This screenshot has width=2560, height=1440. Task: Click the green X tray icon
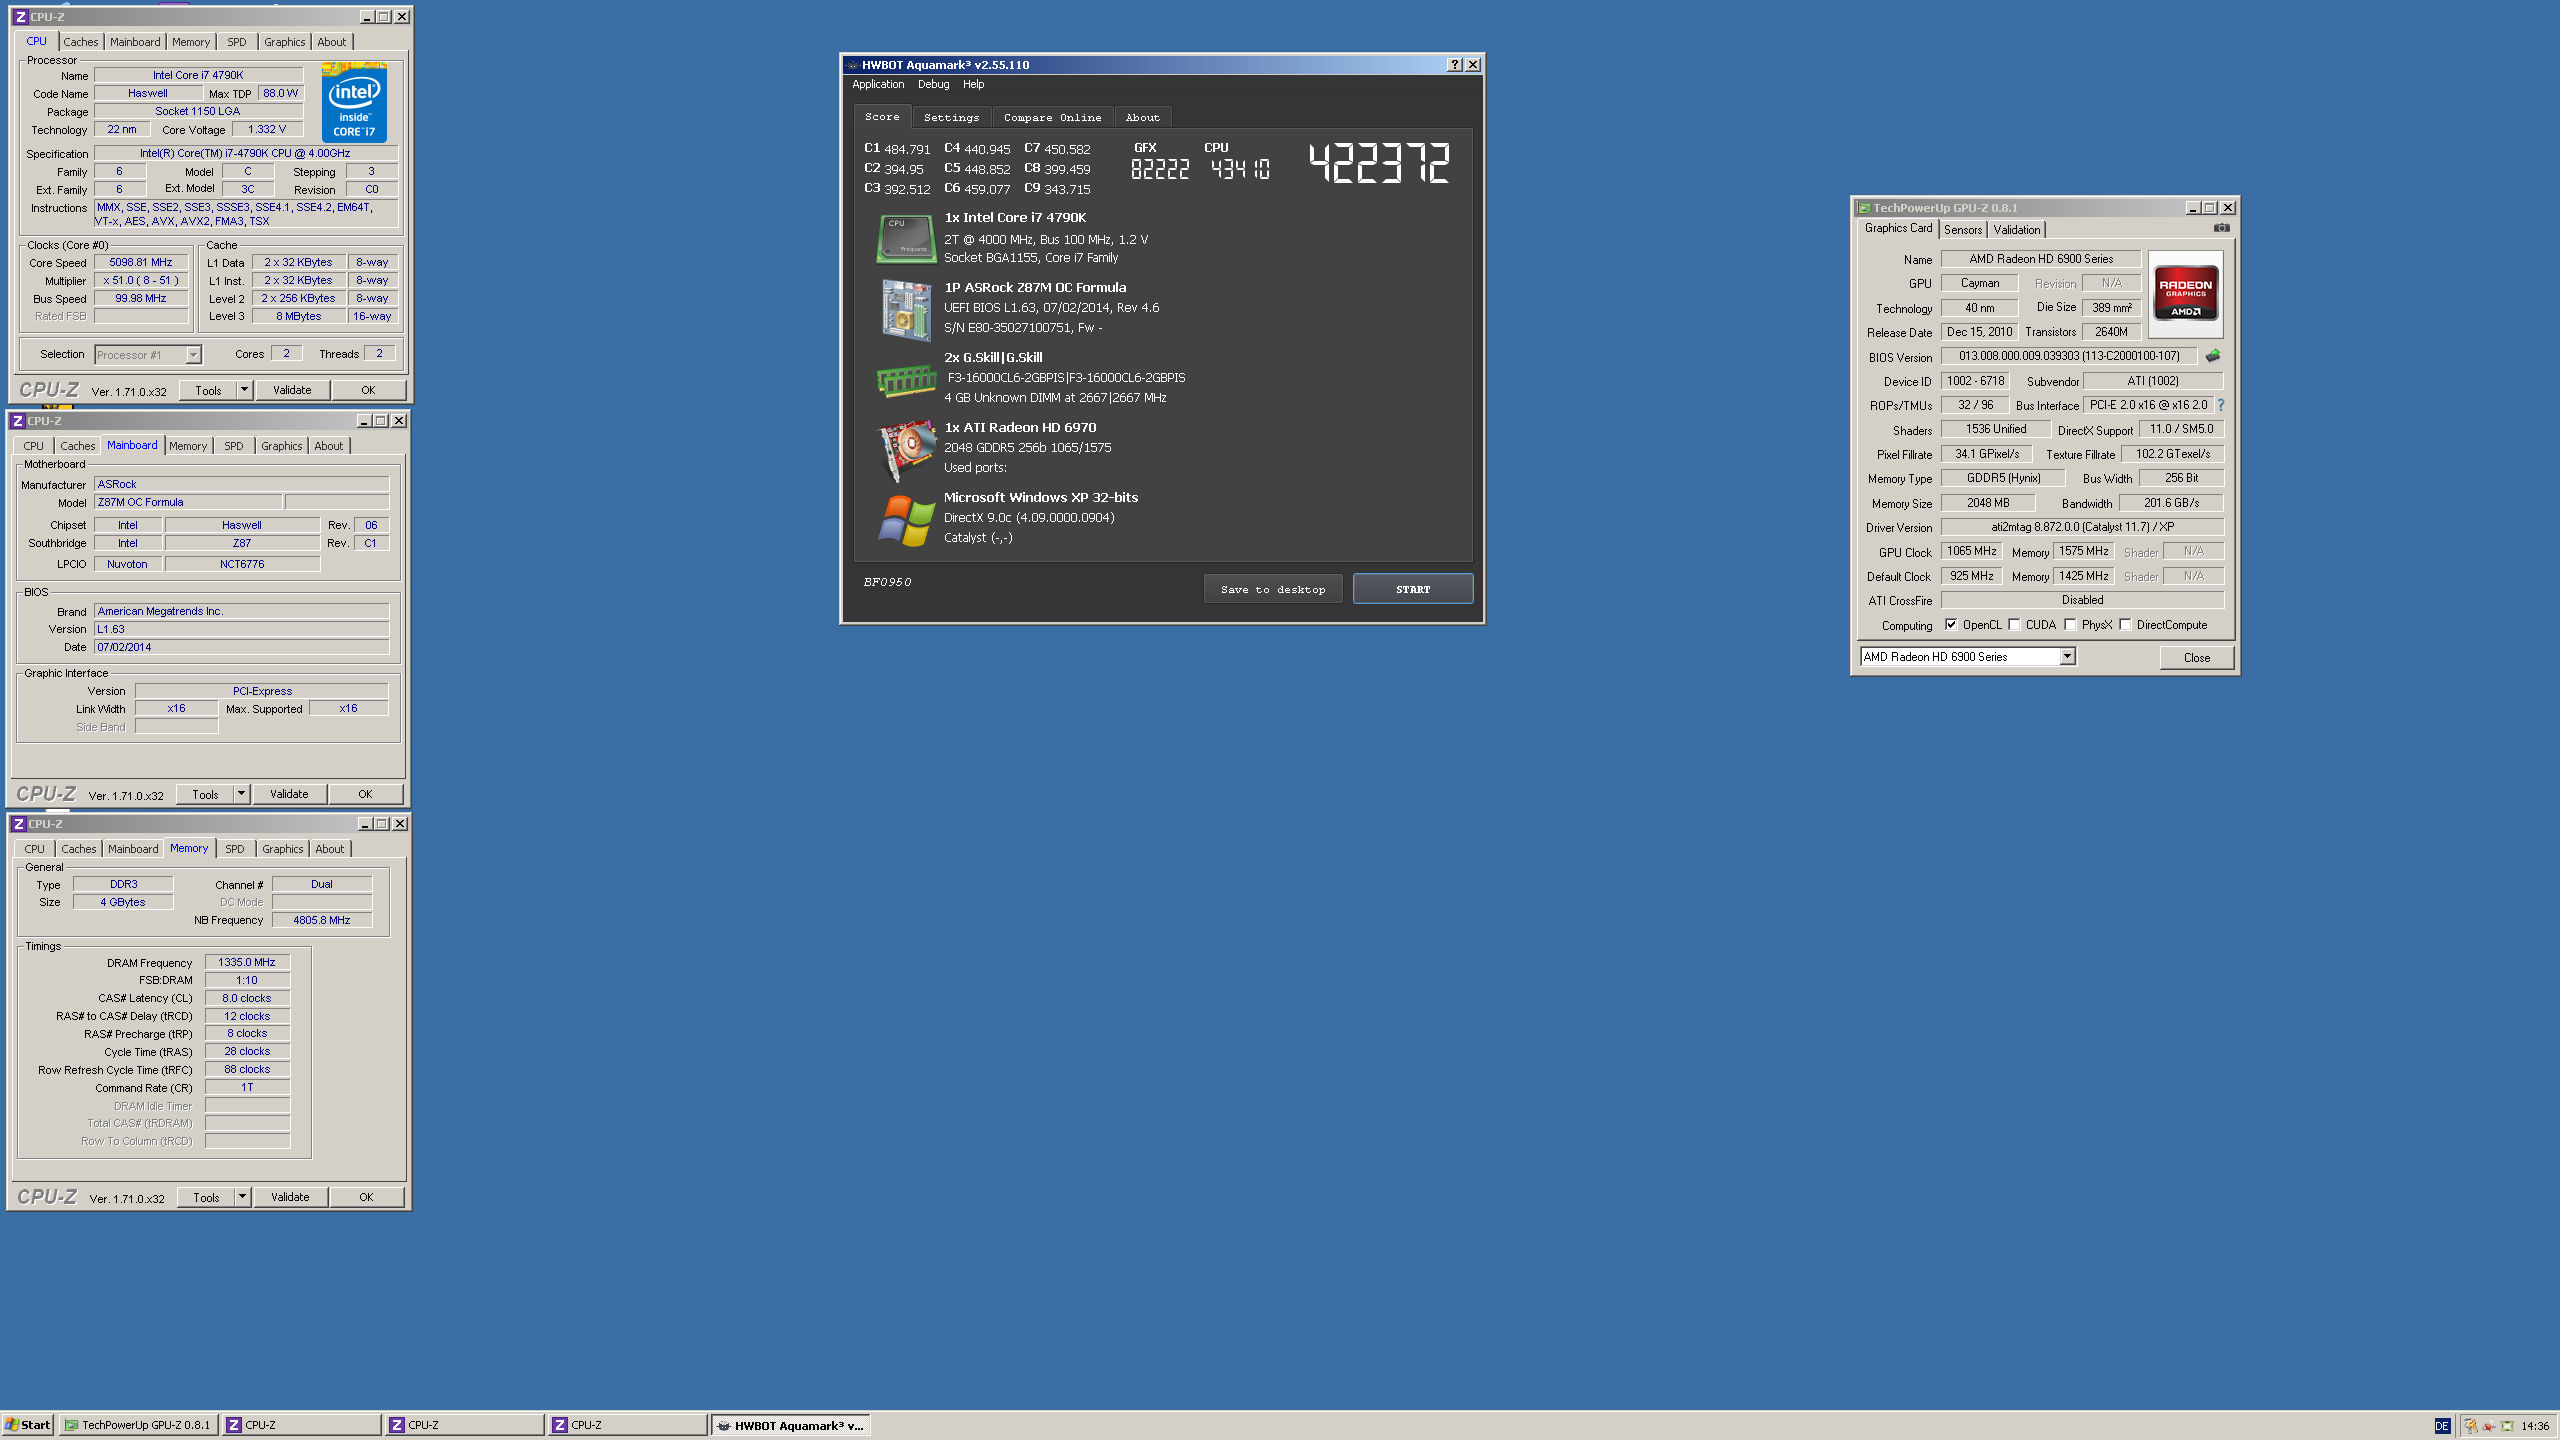point(2506,1426)
